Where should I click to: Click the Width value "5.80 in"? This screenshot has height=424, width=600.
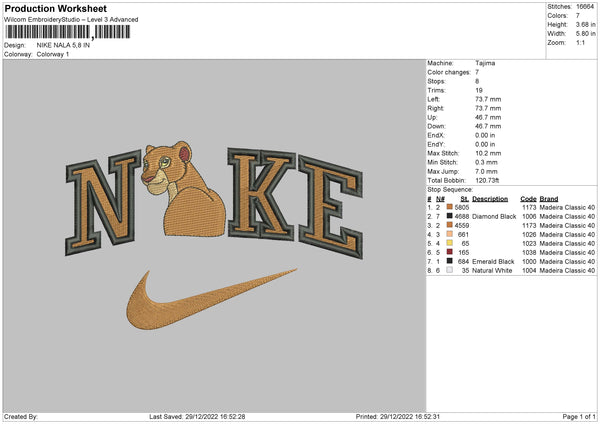pyautogui.click(x=585, y=34)
